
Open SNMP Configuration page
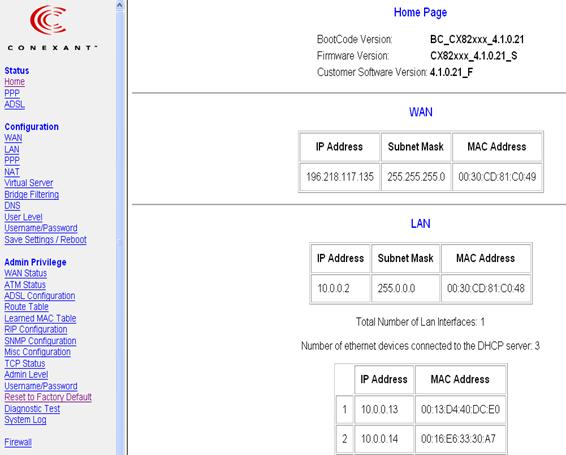(x=40, y=341)
